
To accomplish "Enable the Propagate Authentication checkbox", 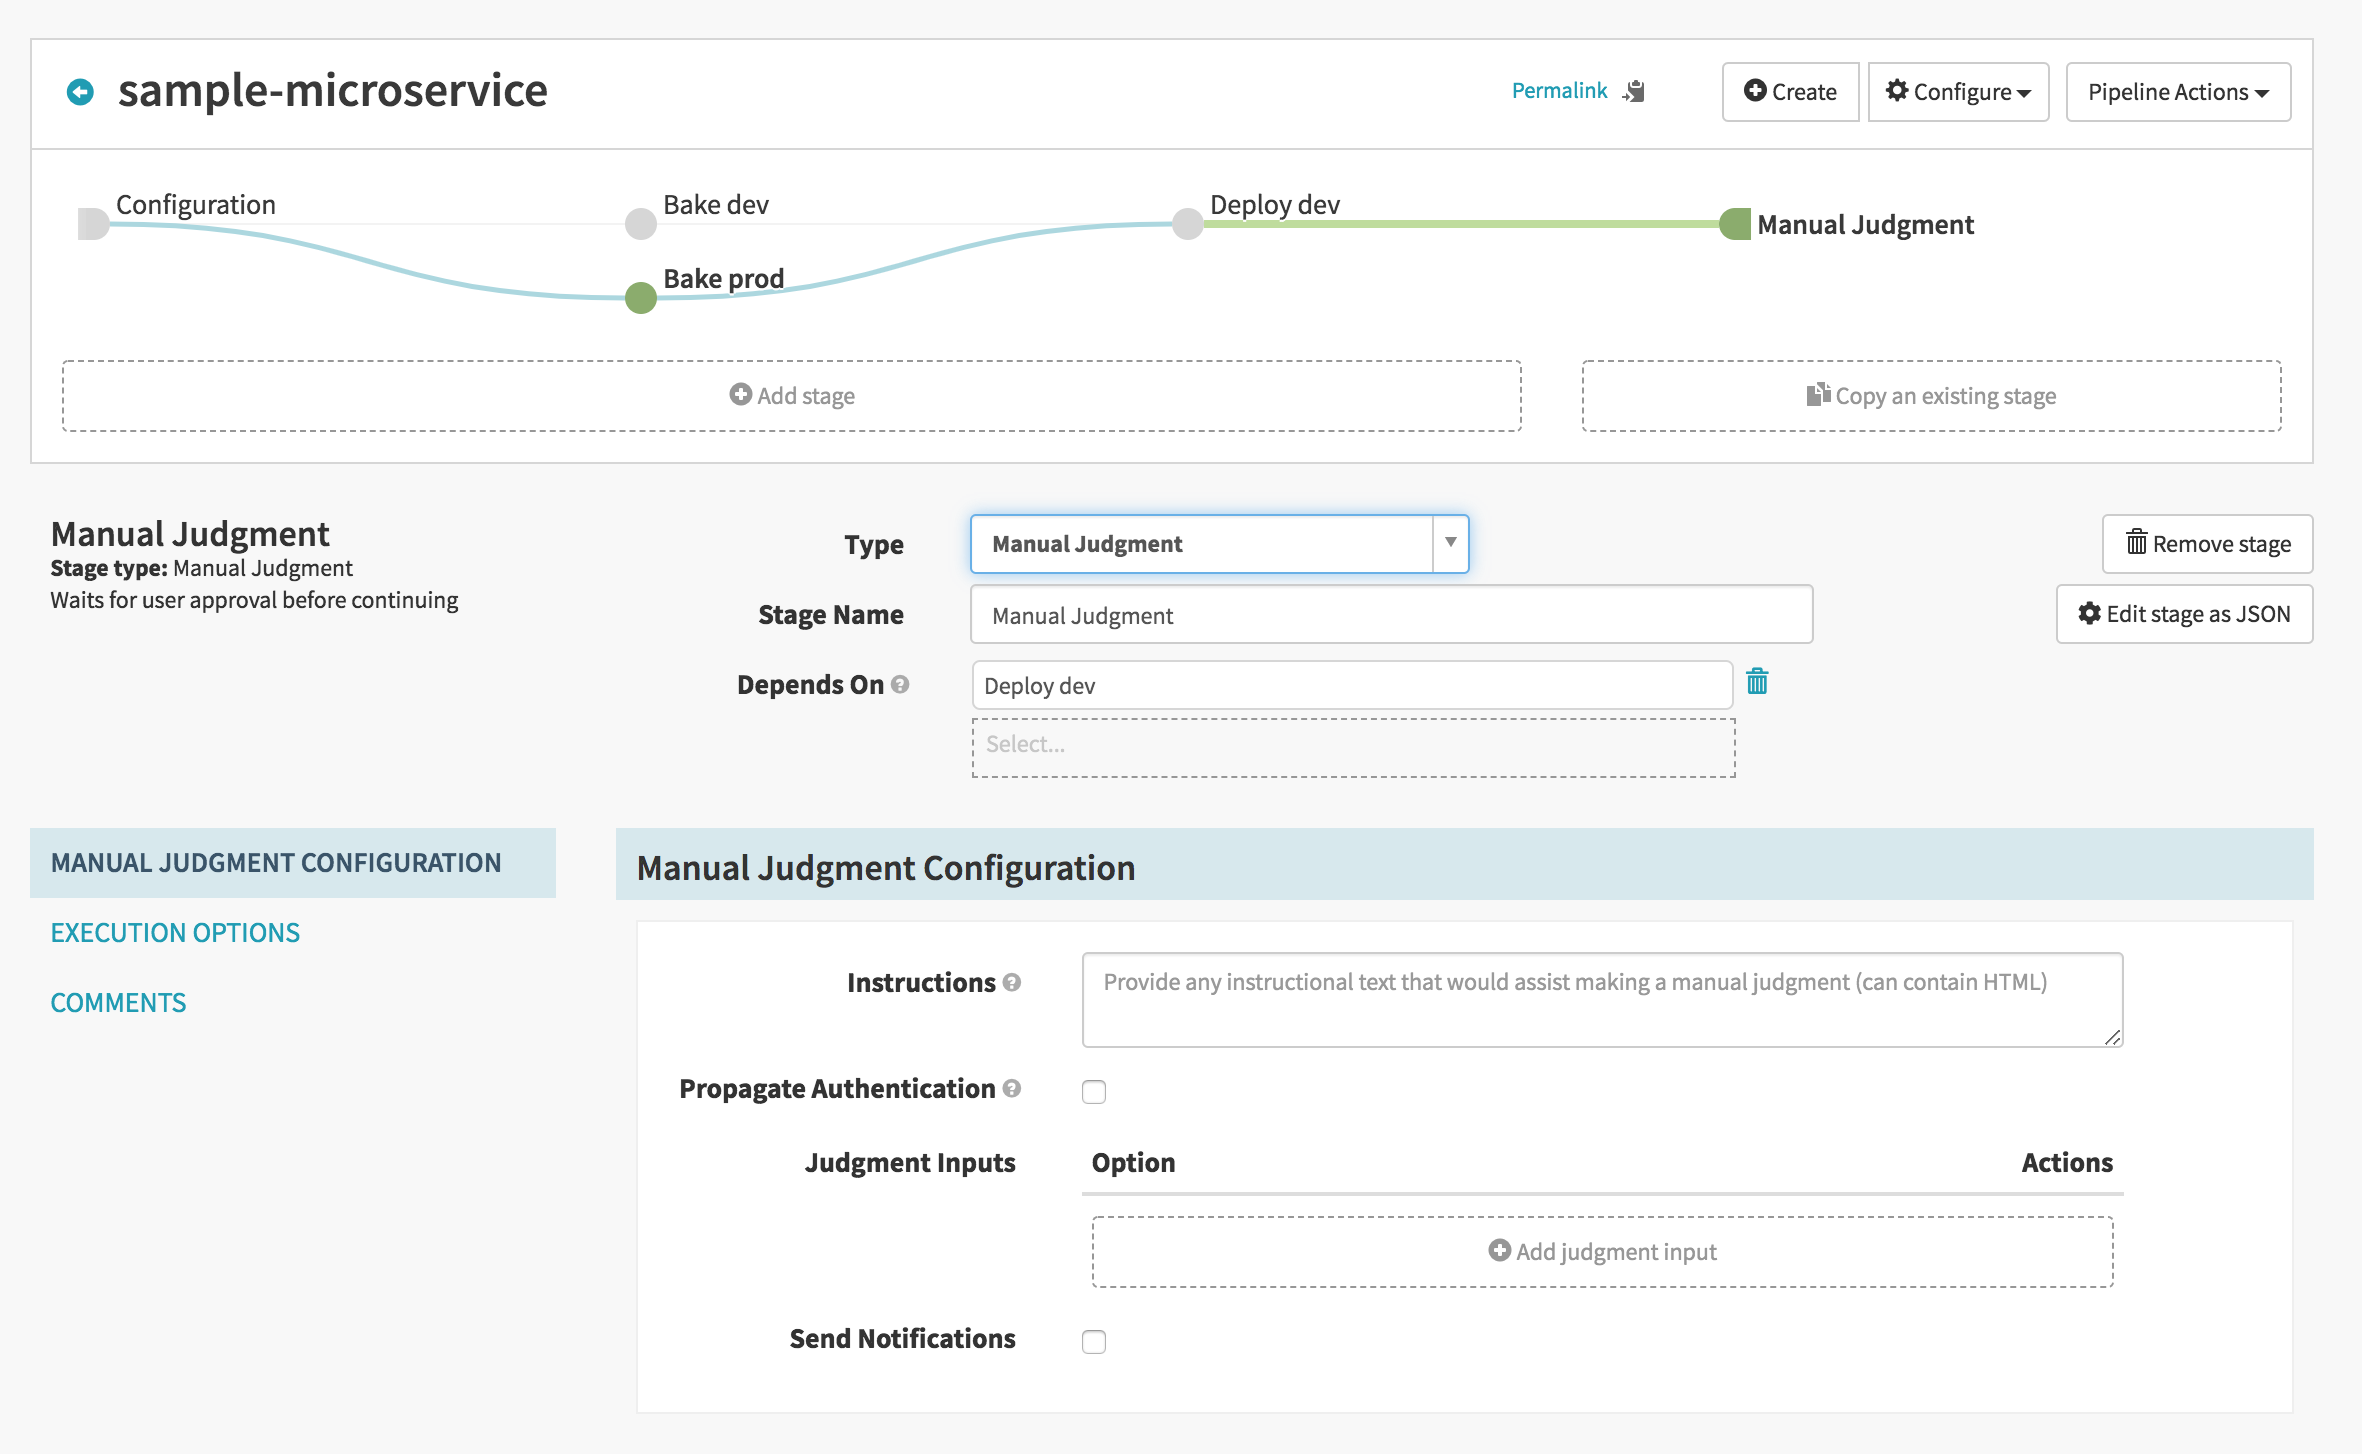I will 1094,1092.
